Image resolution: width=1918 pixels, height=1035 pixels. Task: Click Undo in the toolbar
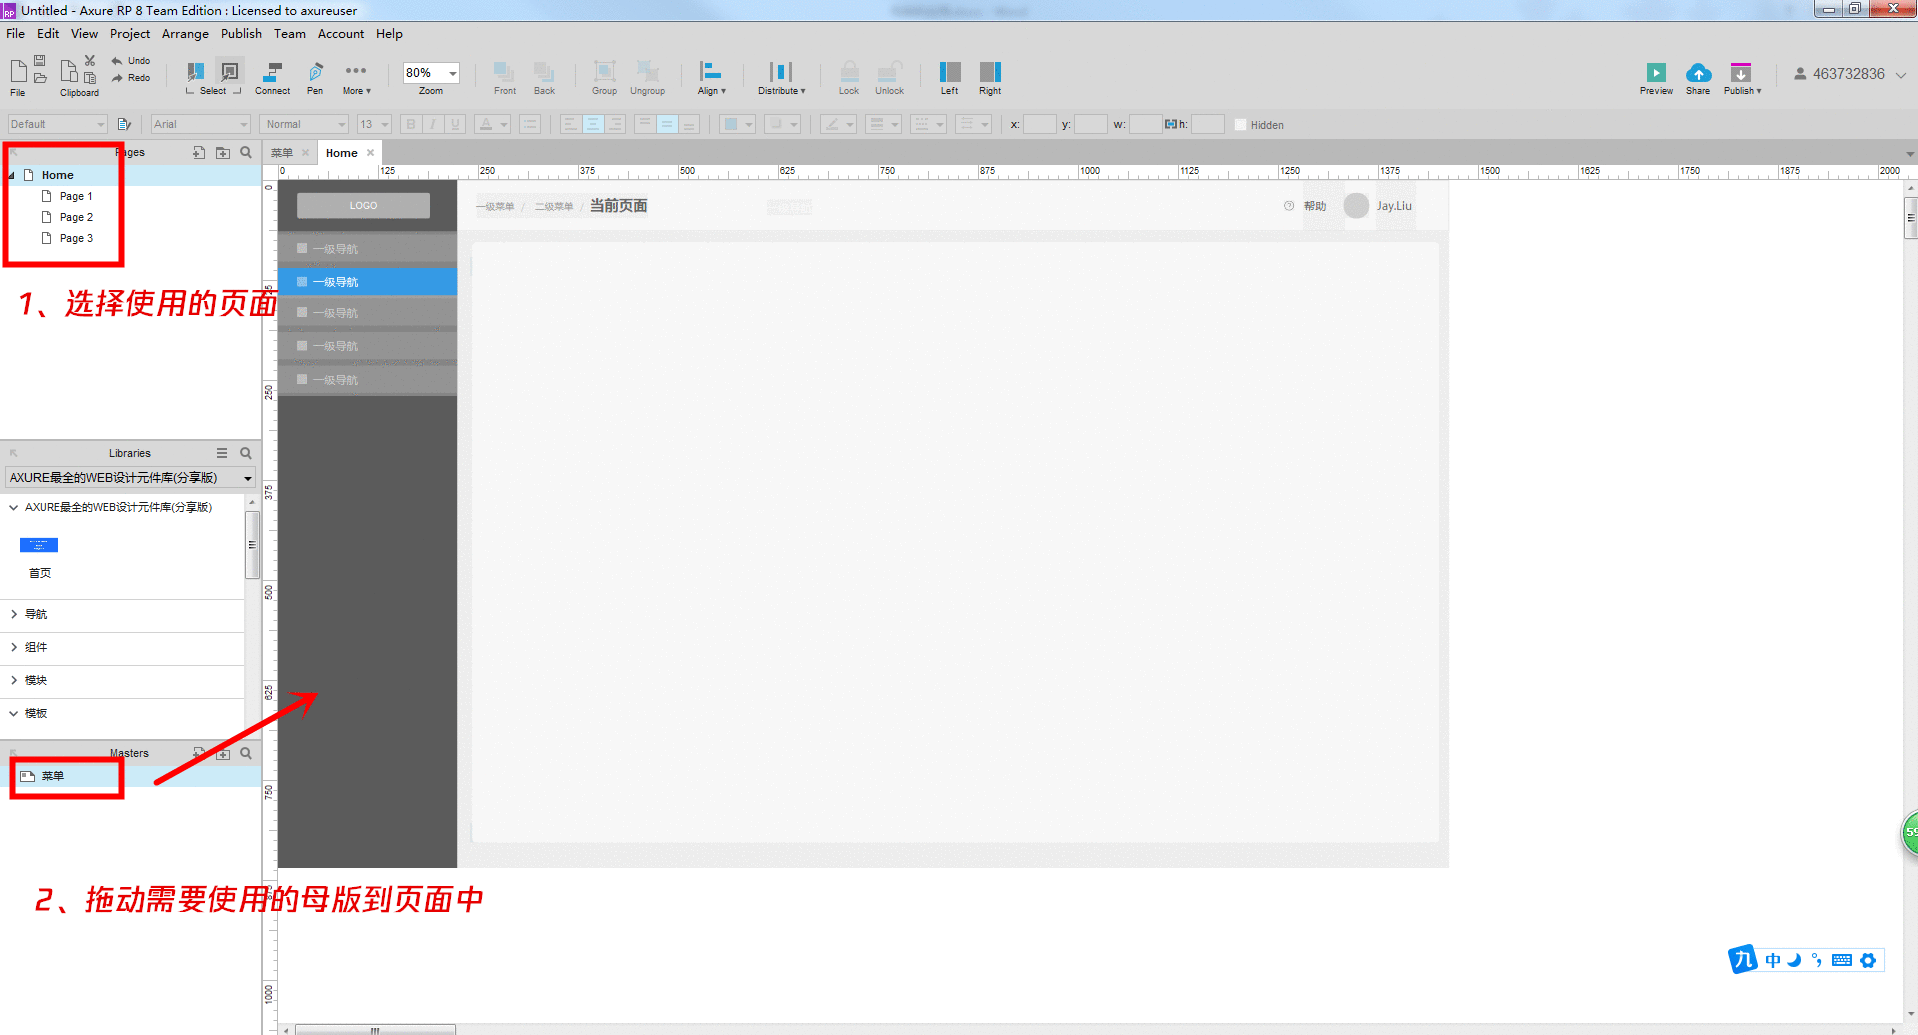pyautogui.click(x=130, y=61)
